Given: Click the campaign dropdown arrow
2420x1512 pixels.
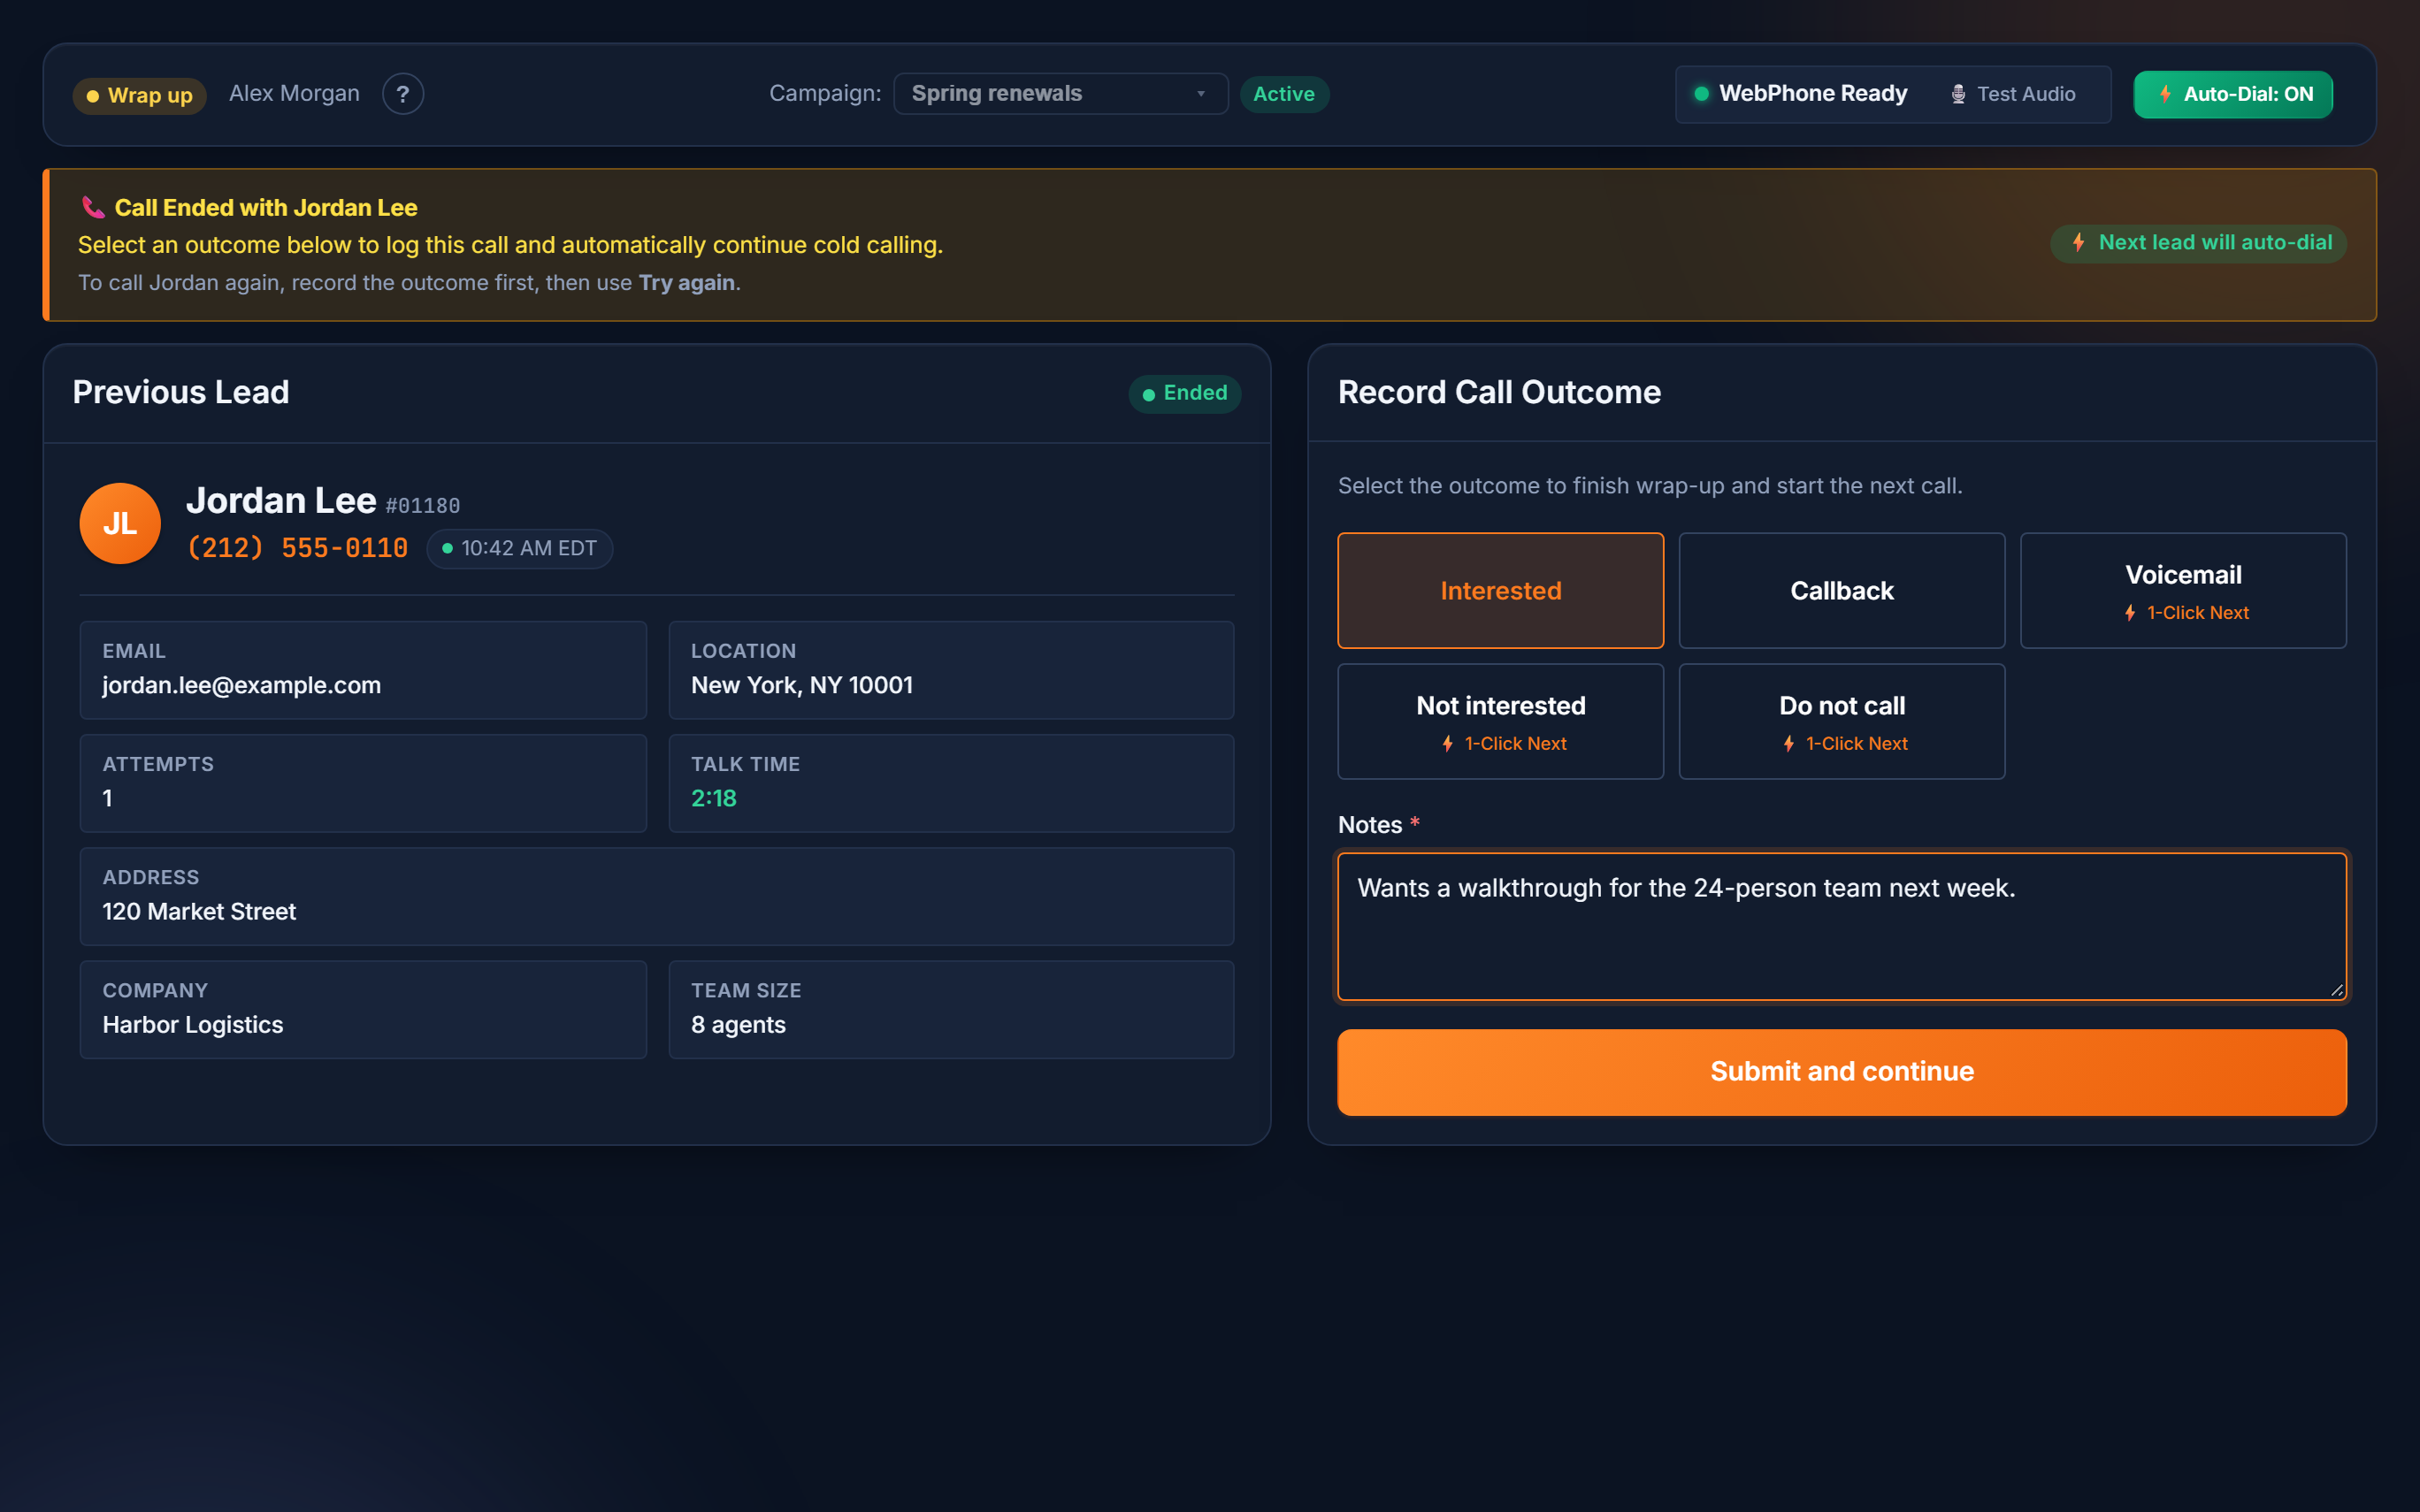Looking at the screenshot, I should coord(1200,94).
